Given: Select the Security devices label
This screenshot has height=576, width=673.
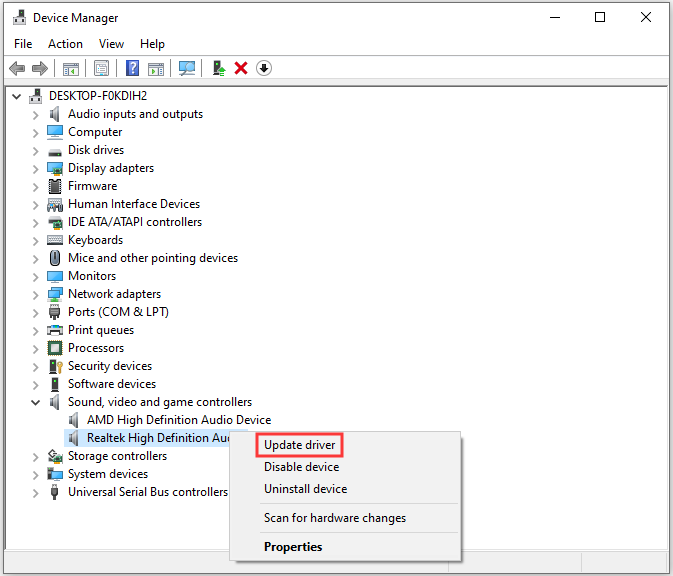Looking at the screenshot, I should 110,366.
